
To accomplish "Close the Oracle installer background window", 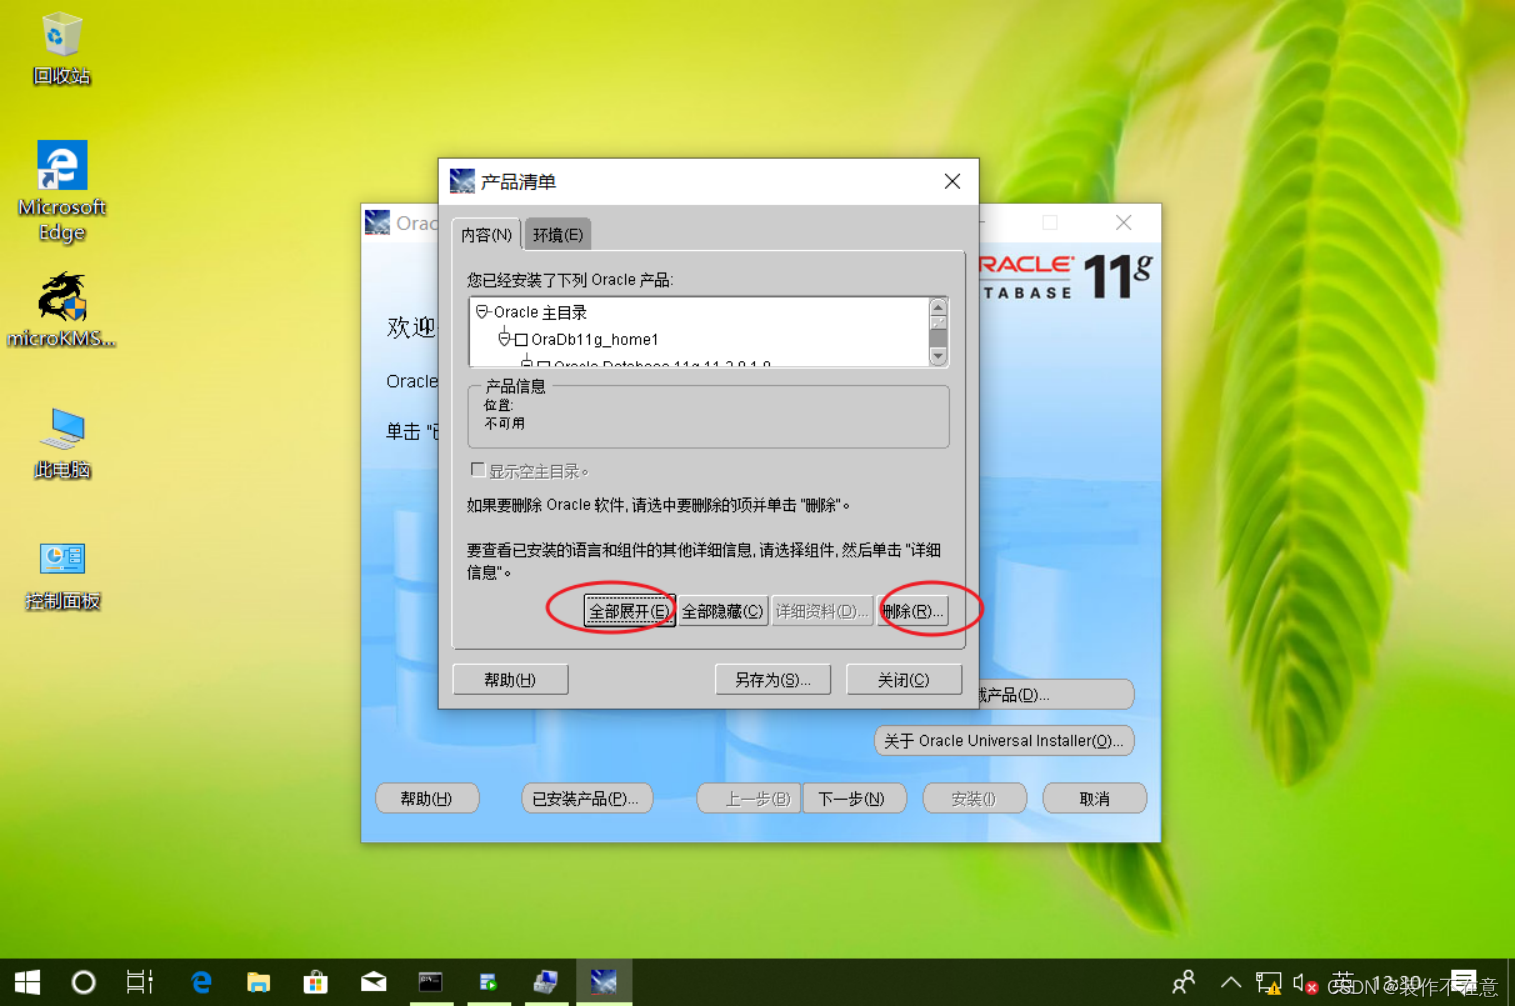I will 1124,223.
